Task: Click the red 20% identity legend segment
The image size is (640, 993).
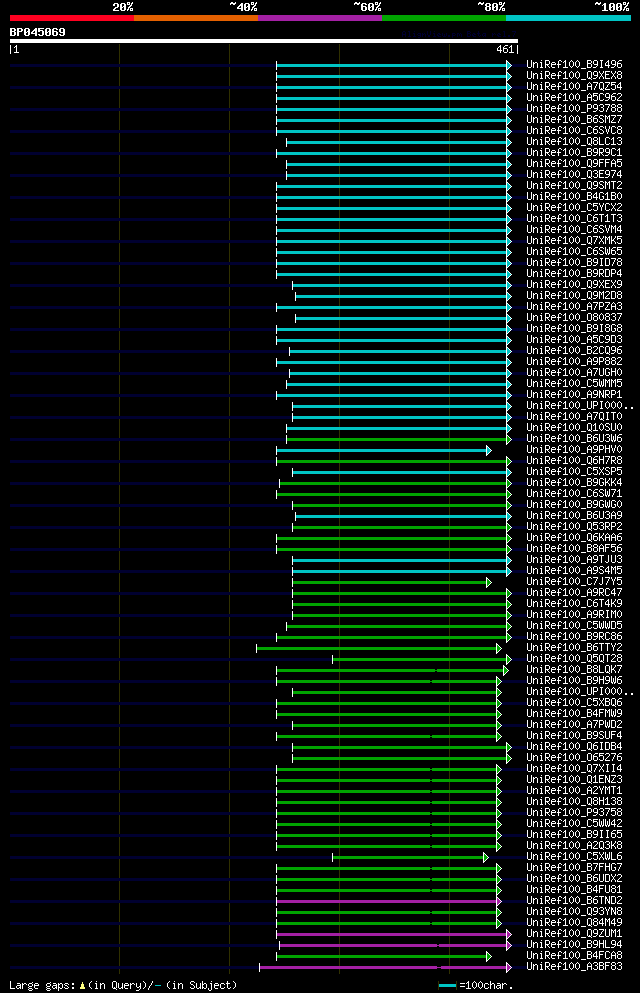Action: tap(72, 18)
